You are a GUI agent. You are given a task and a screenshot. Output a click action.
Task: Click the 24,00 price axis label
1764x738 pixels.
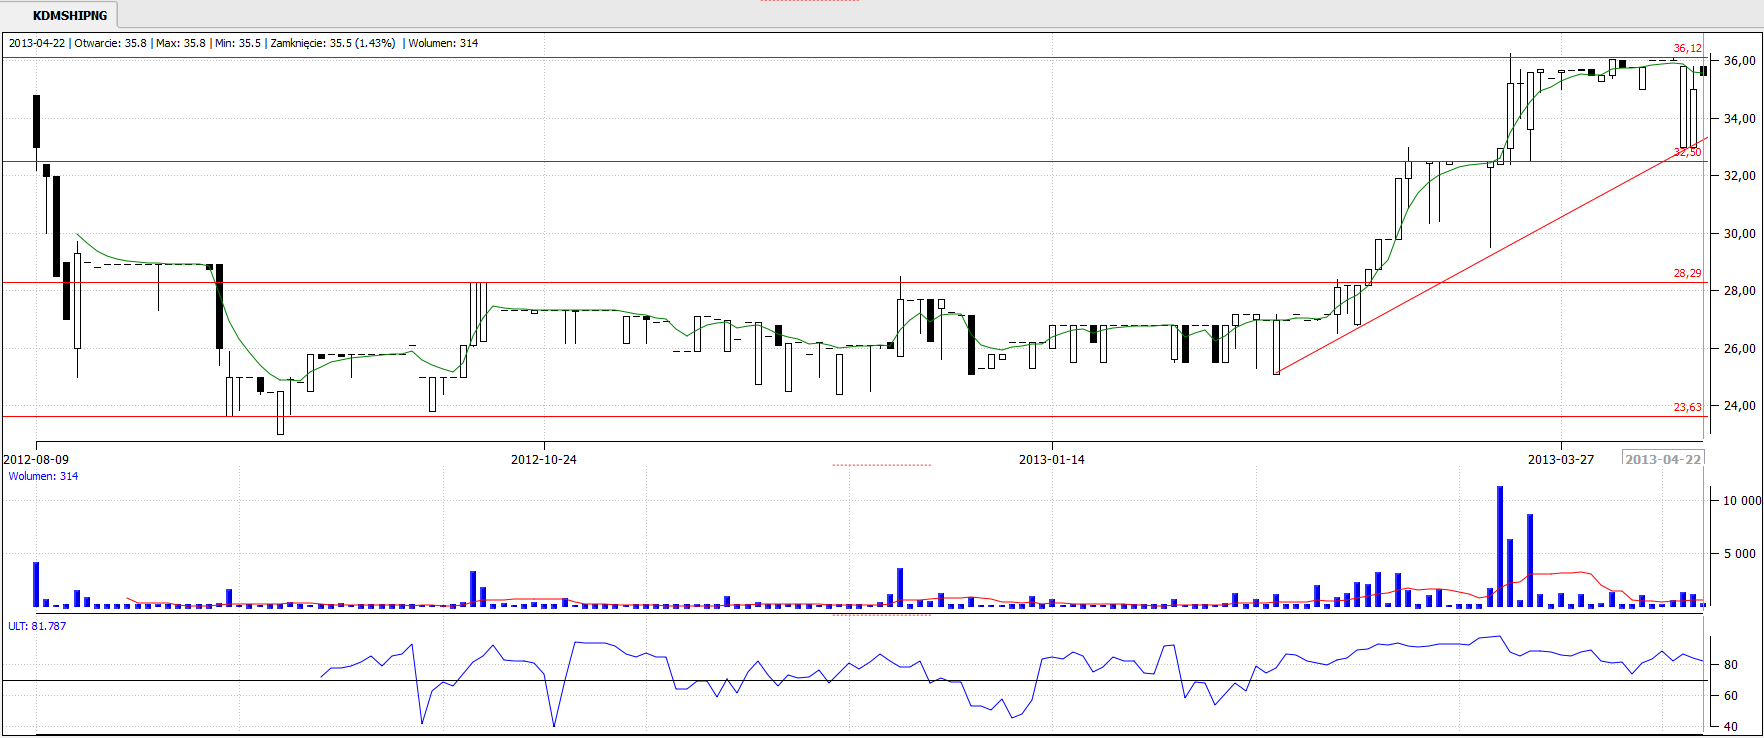(x=1740, y=406)
